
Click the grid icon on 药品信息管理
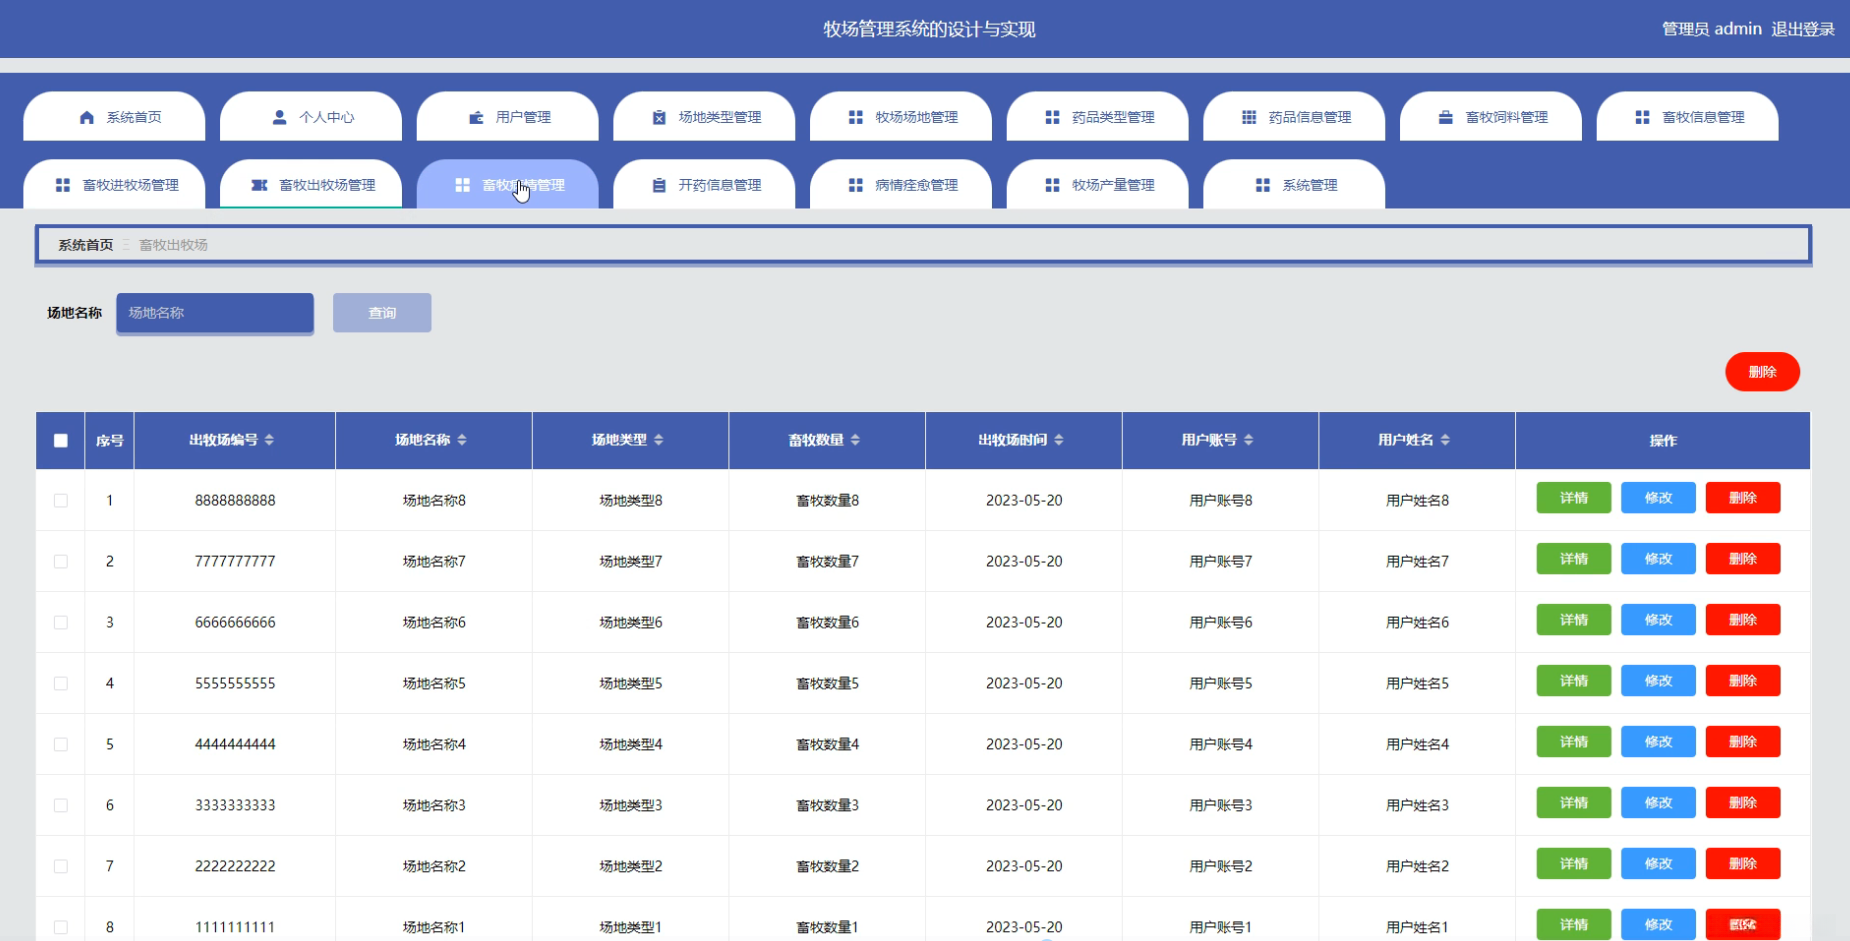pyautogui.click(x=1249, y=118)
